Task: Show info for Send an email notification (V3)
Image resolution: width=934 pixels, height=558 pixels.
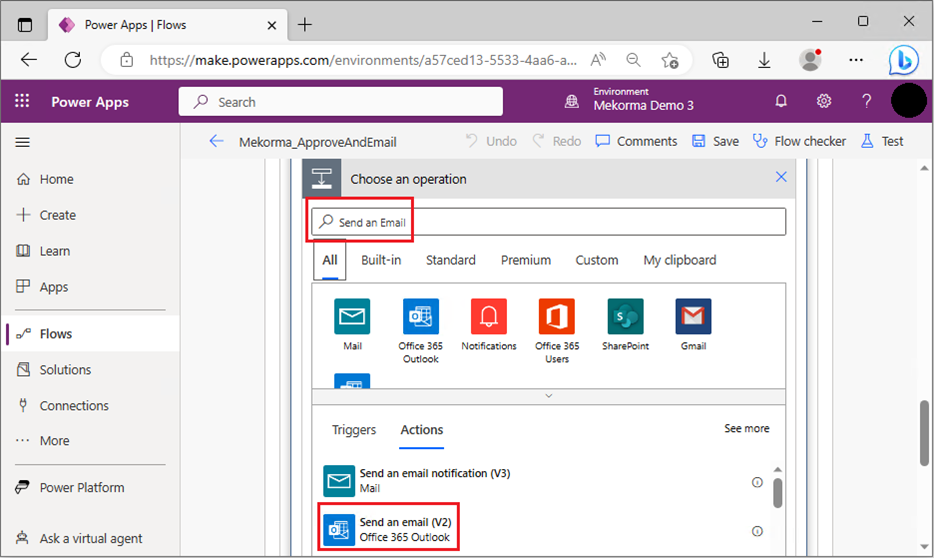Action: [x=757, y=482]
